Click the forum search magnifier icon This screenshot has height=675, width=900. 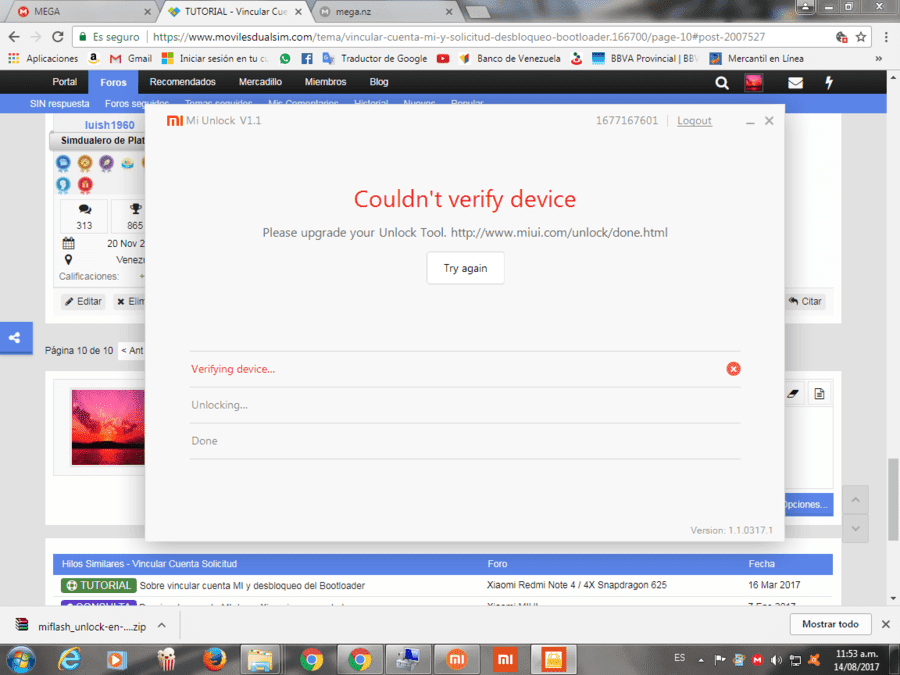tap(722, 83)
